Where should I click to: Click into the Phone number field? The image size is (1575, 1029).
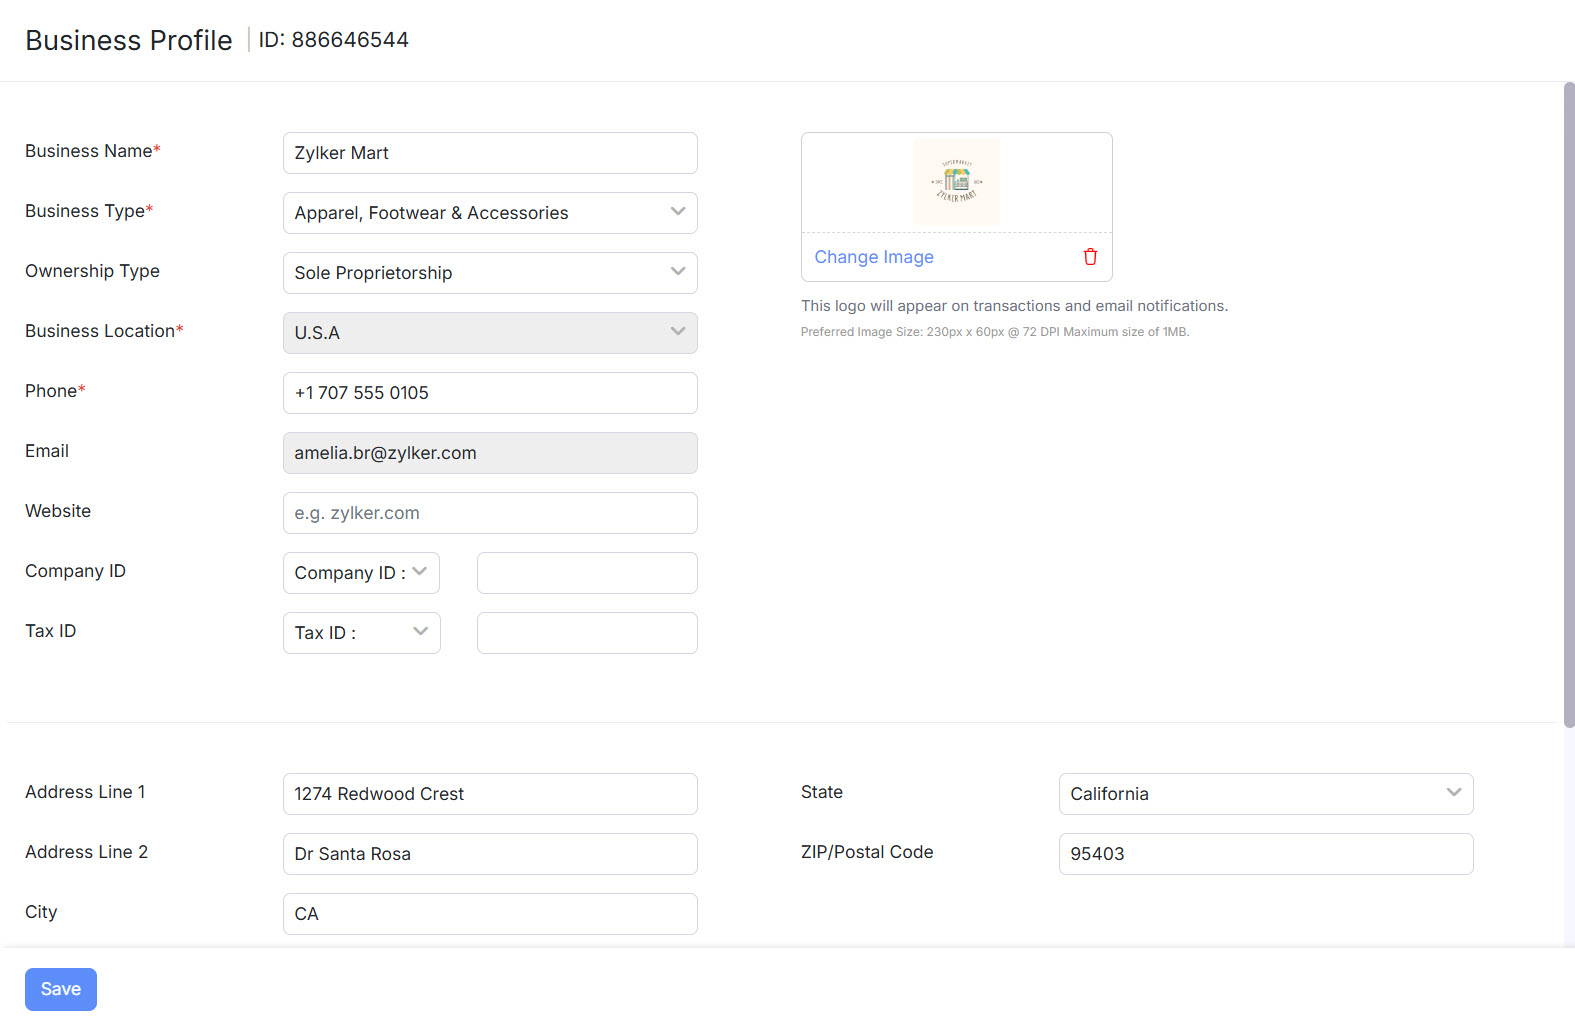coord(490,393)
